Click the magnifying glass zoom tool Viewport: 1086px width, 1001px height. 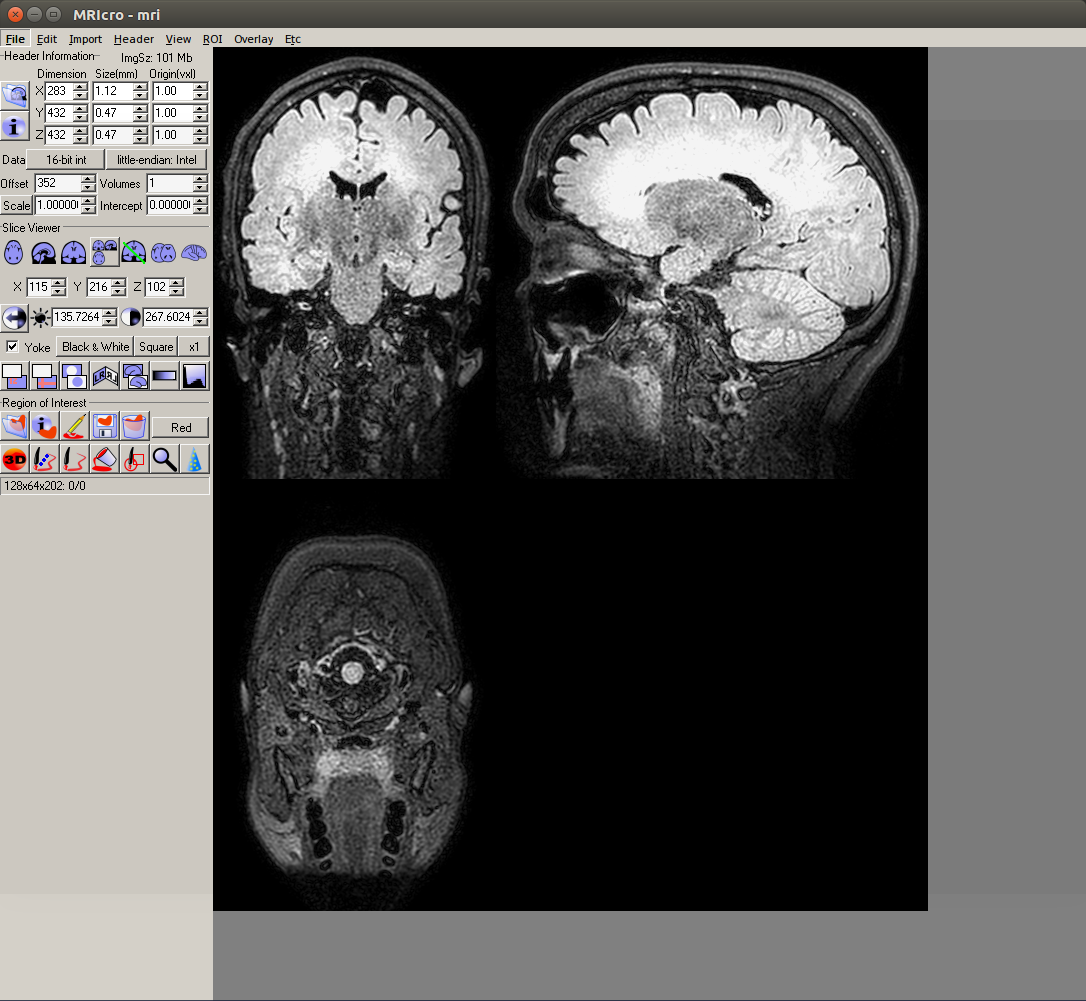[164, 459]
